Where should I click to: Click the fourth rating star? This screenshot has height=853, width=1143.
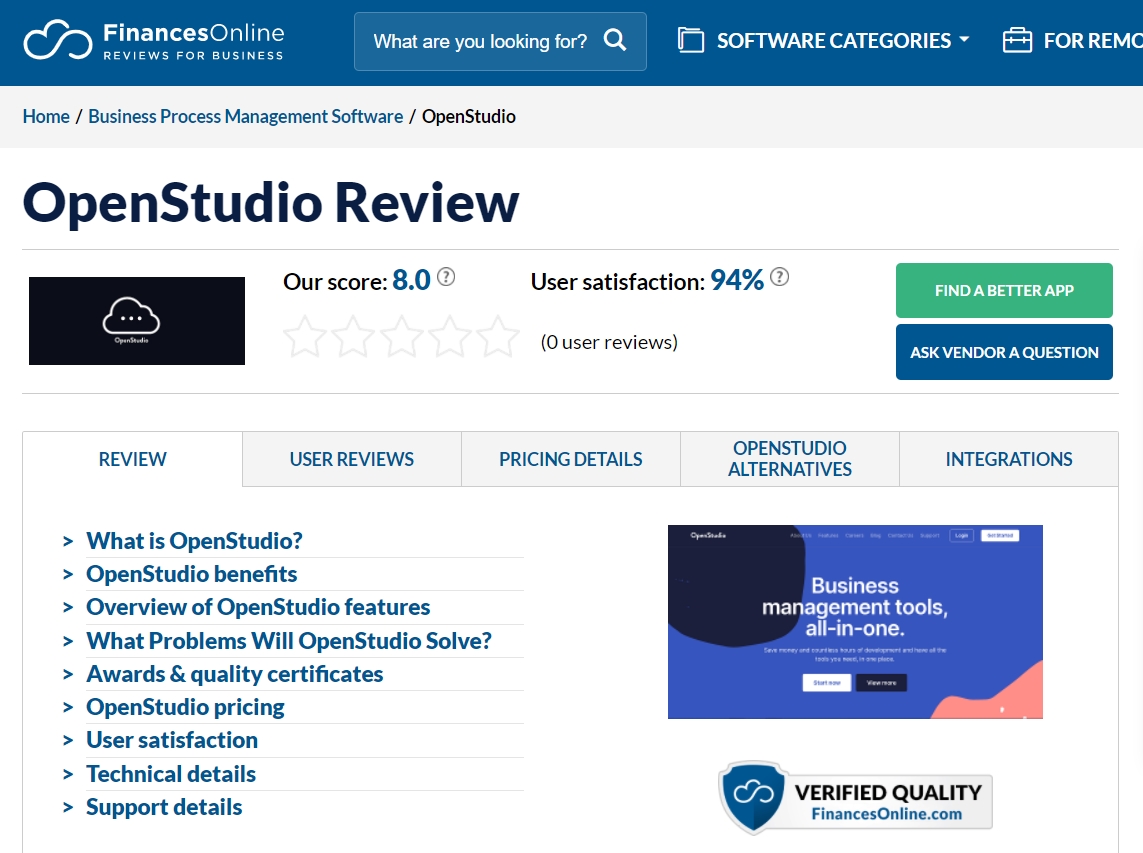pyautogui.click(x=450, y=337)
